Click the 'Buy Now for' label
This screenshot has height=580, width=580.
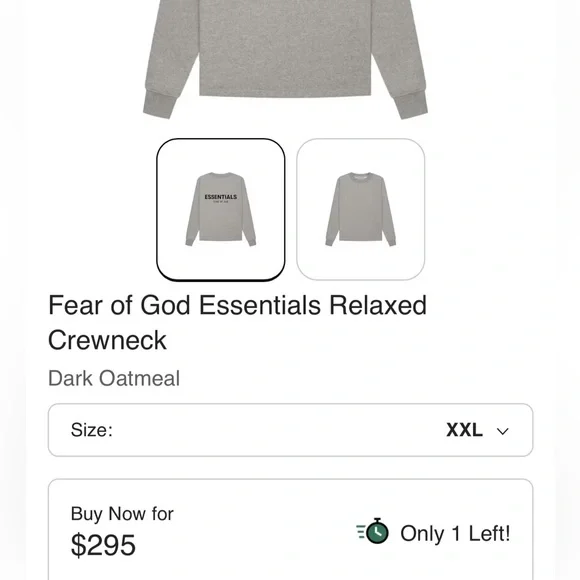coord(122,514)
